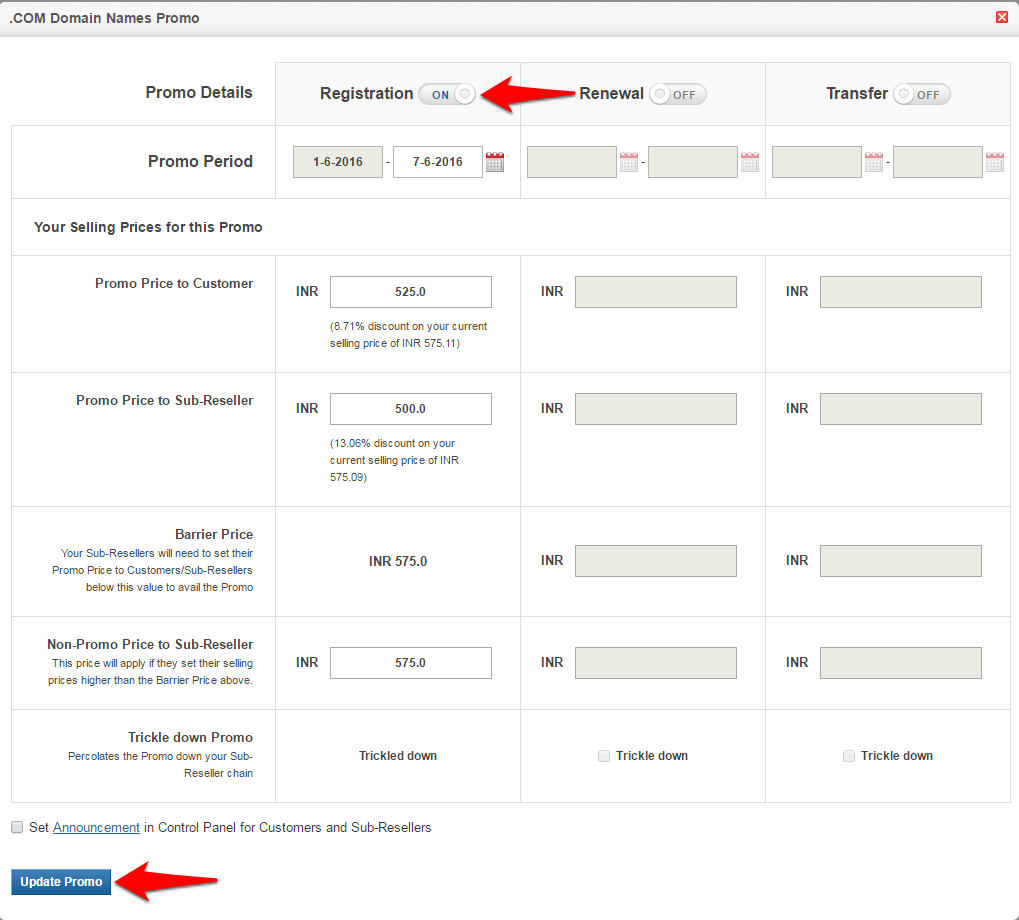This screenshot has height=920, width=1019.
Task: Edit Registration Promo Price to Sub-Reseller field
Action: (410, 409)
